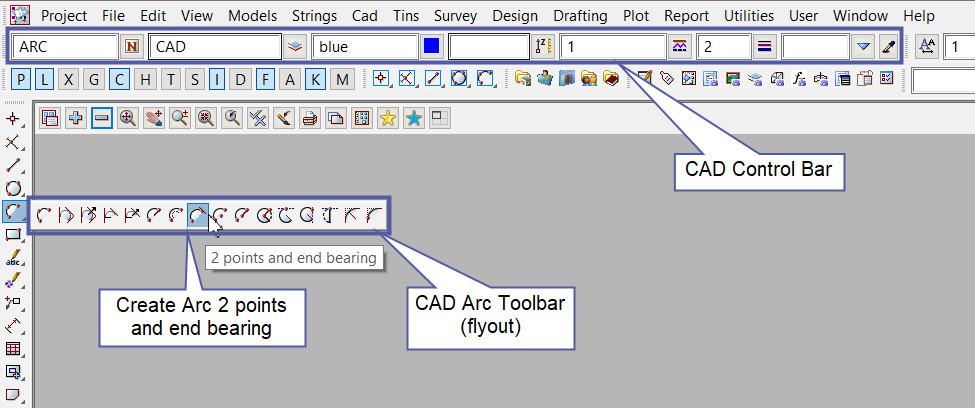Select the dimension tool in vertical toolbar
This screenshot has width=975, height=408.
(x=13, y=325)
